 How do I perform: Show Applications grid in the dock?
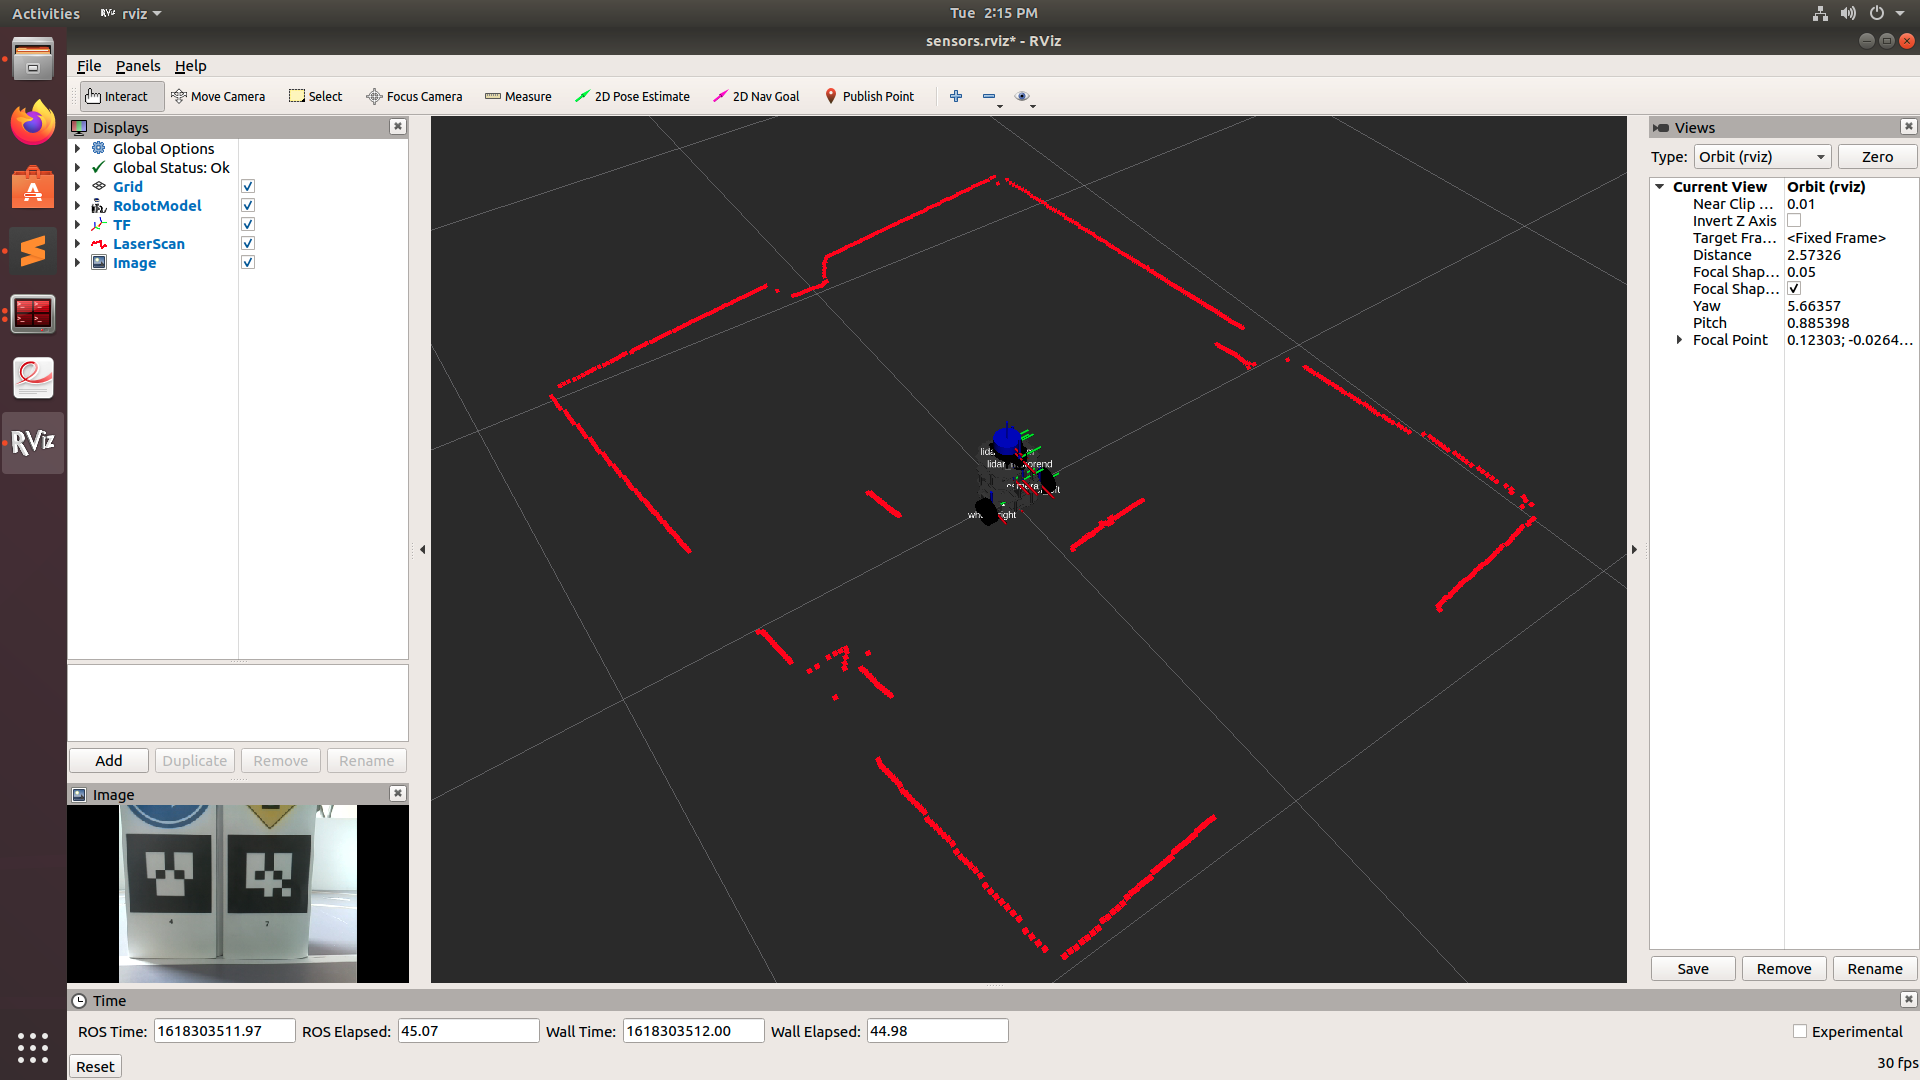click(33, 1047)
